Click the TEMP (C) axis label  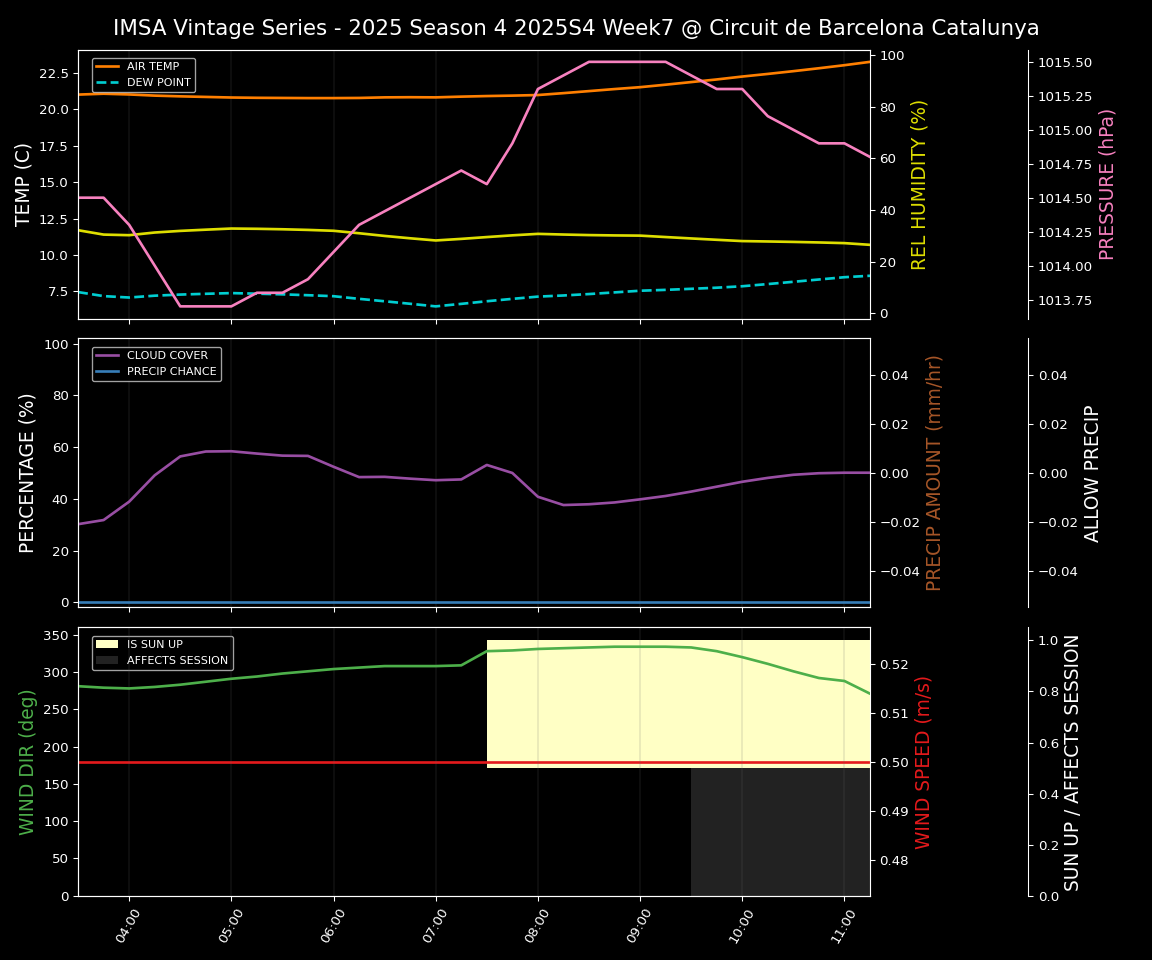[x=24, y=185]
